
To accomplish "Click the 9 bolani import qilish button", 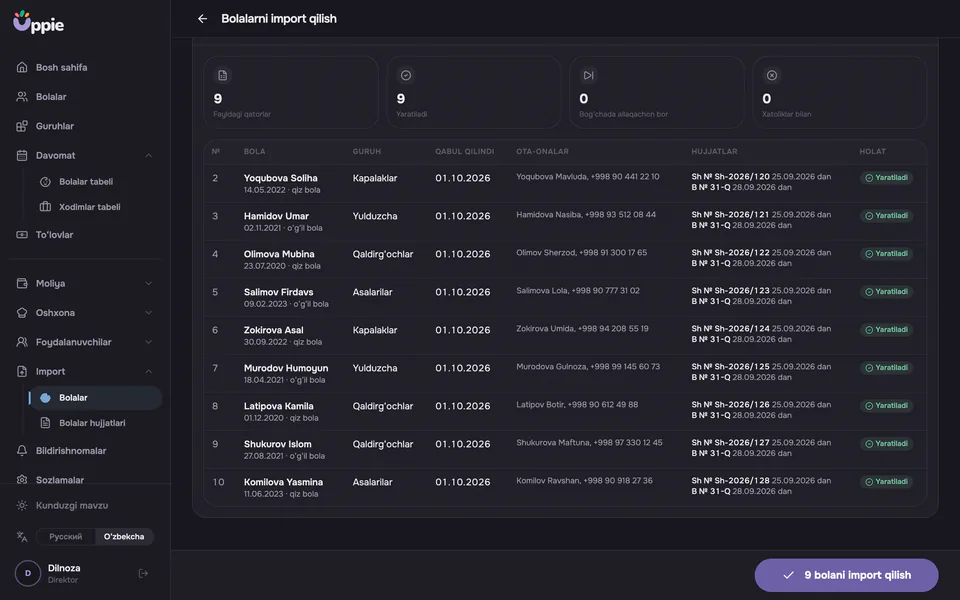I will tap(846, 576).
